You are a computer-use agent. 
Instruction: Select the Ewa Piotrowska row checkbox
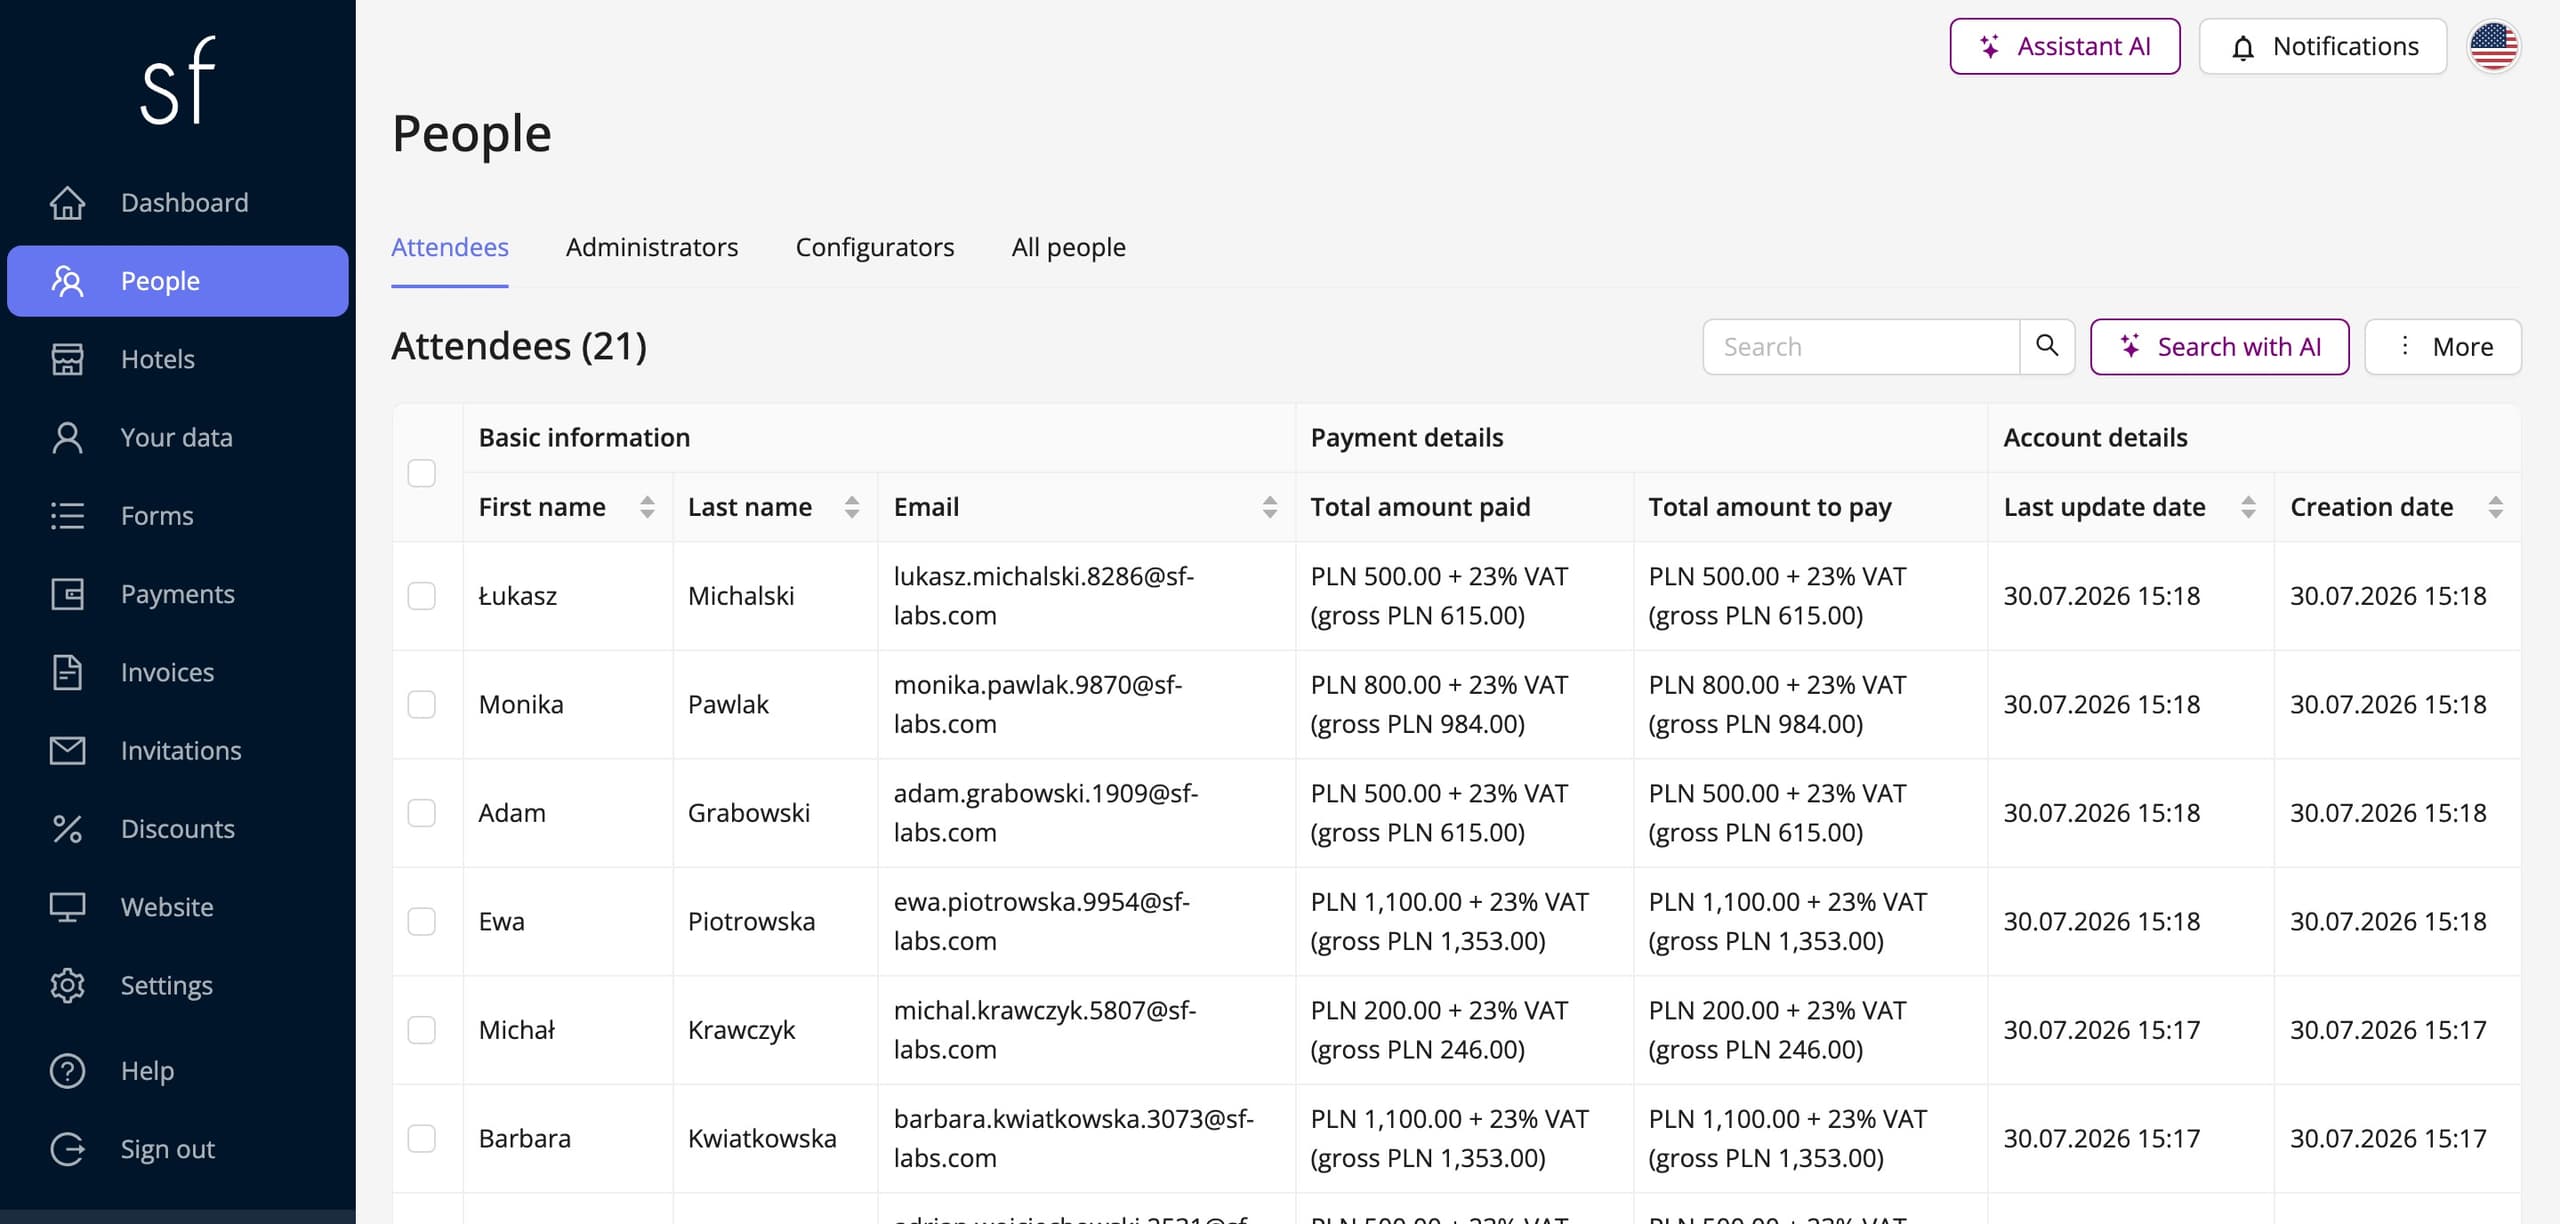pyautogui.click(x=422, y=921)
